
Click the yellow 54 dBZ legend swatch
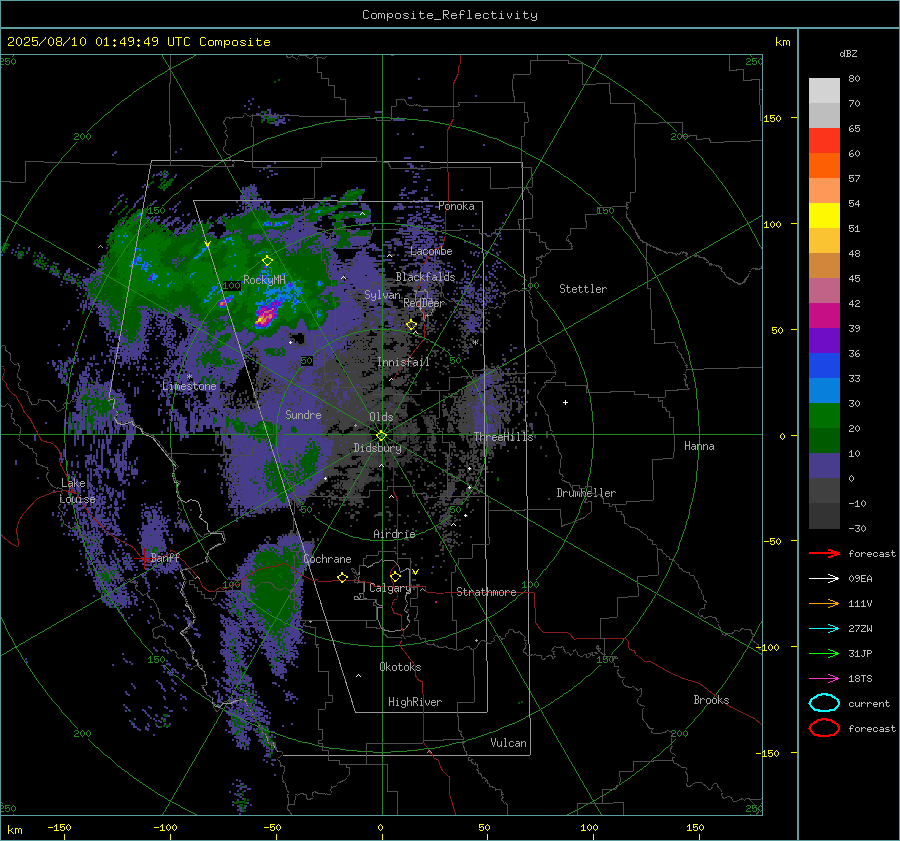point(824,215)
